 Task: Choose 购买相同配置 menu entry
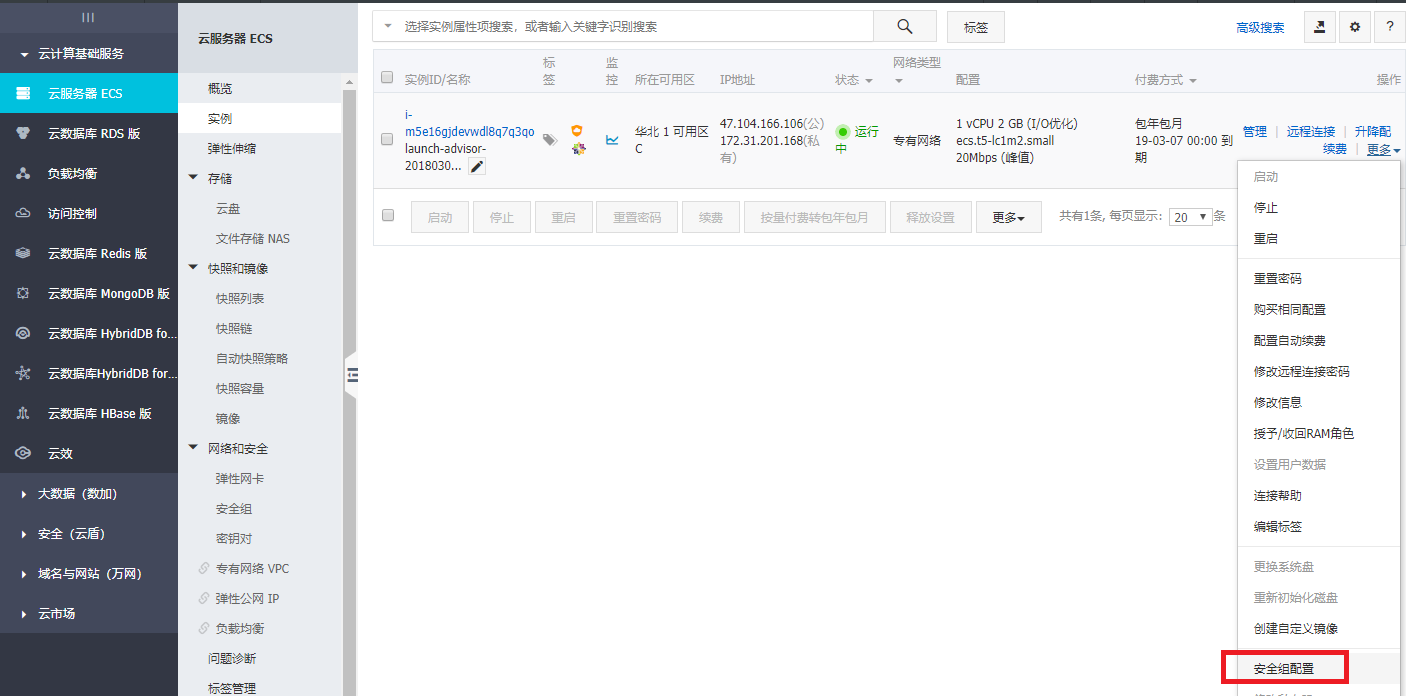1290,309
